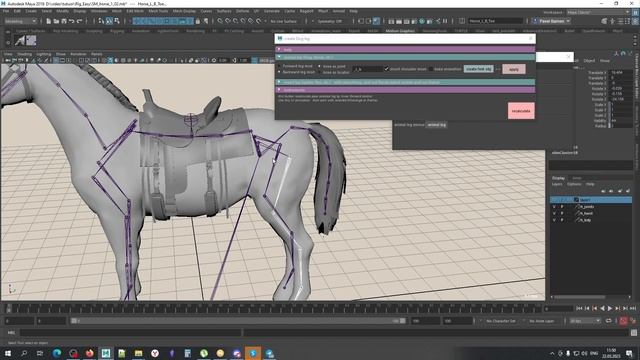
Task: Toggle the red Auto Keyframe button
Action: point(623,321)
